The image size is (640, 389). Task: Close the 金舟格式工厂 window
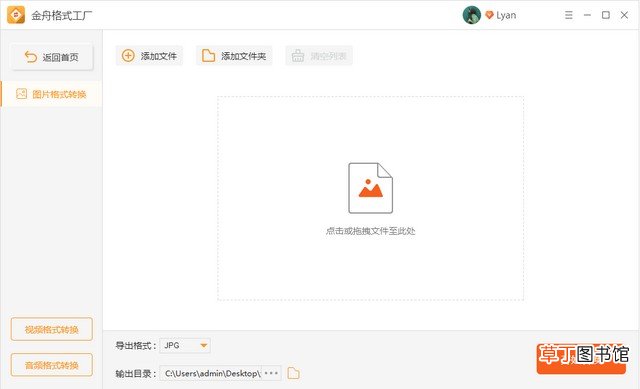[624, 15]
